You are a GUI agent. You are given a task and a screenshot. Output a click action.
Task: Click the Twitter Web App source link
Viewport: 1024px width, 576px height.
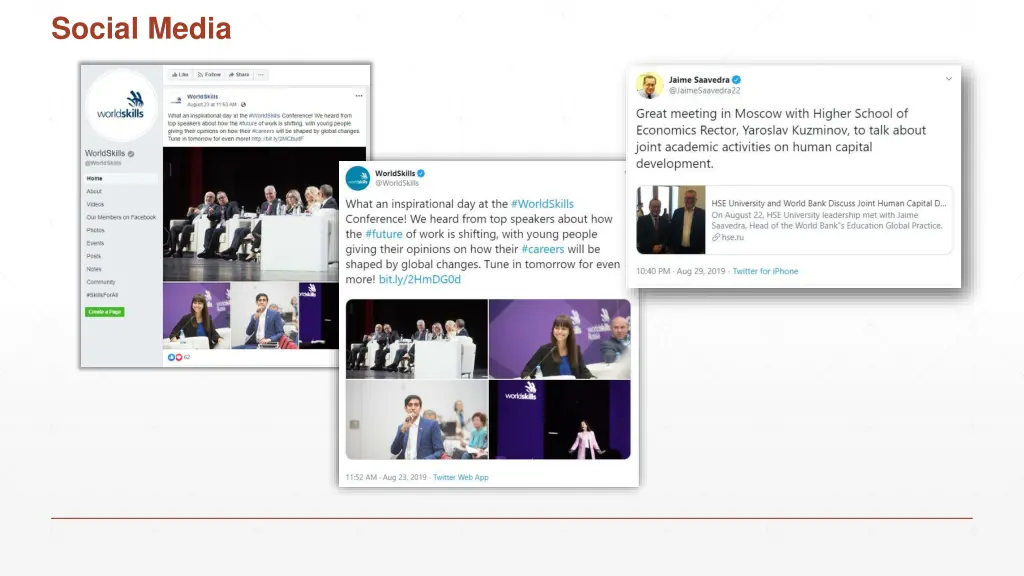click(x=460, y=477)
